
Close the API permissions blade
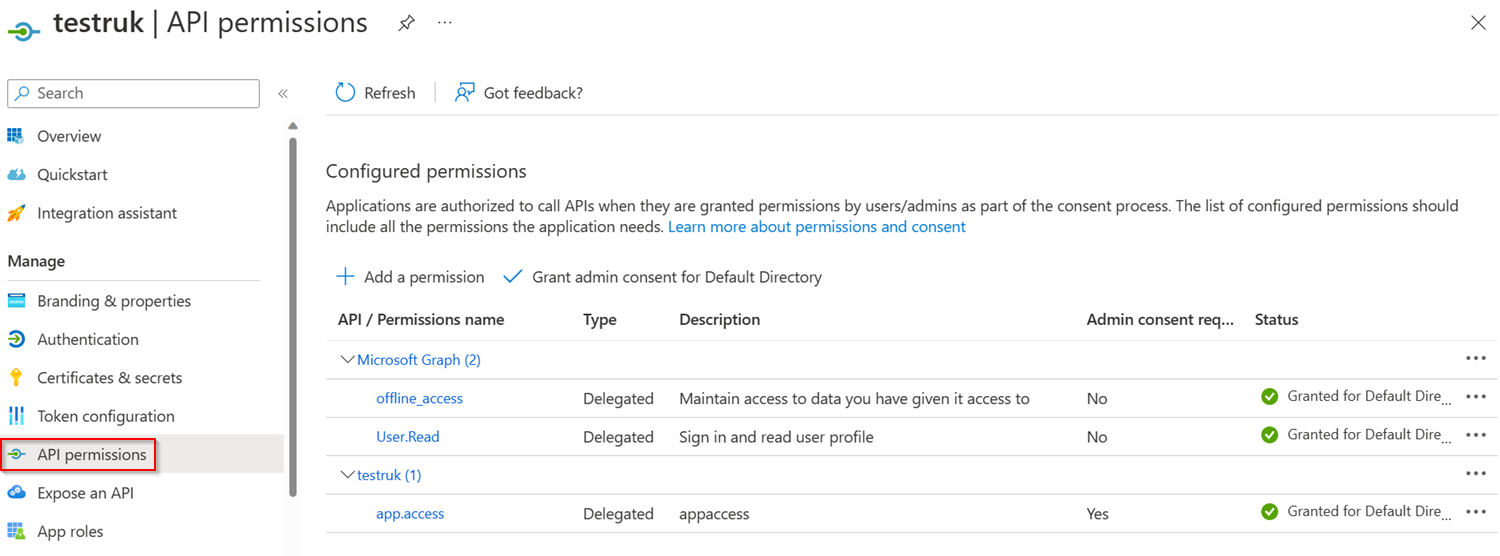click(1478, 23)
